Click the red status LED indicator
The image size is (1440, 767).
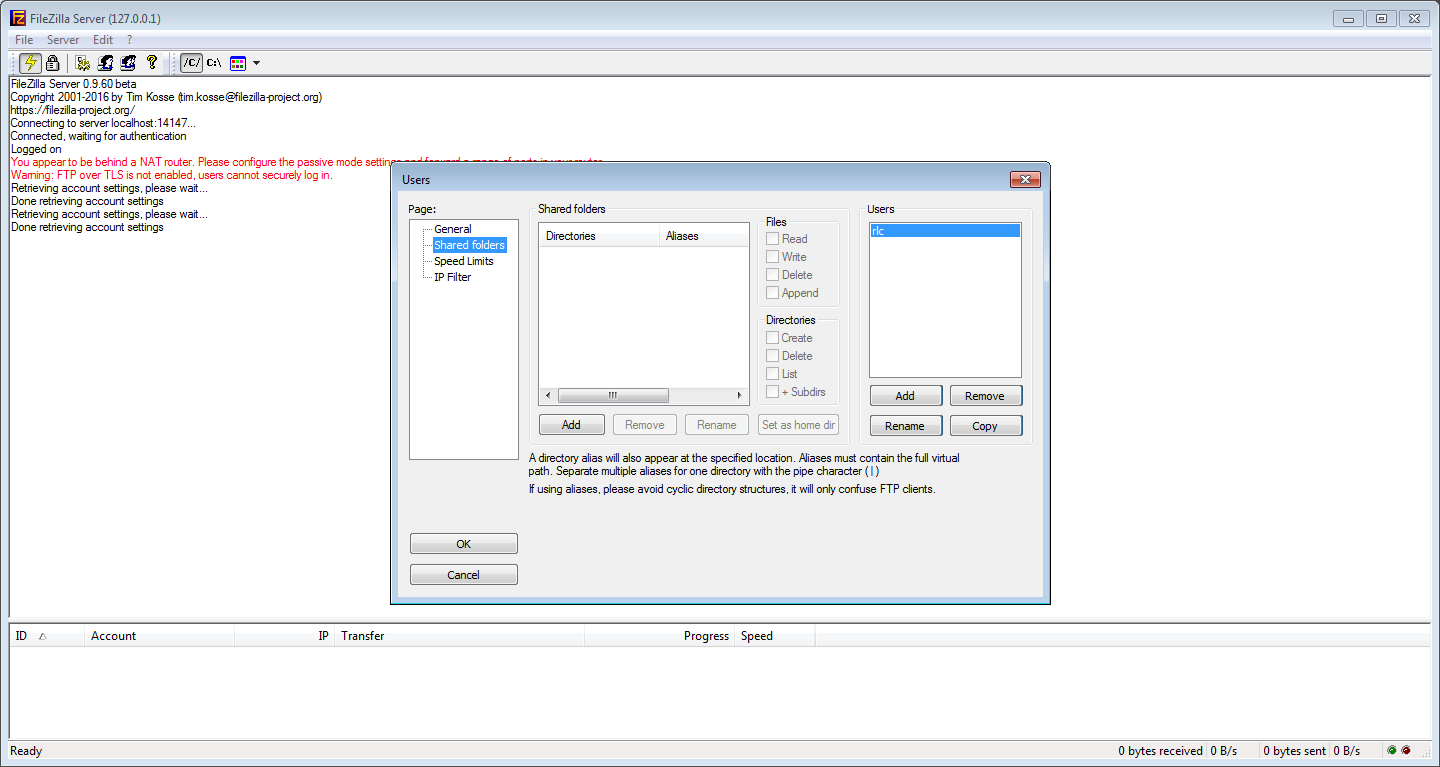tap(1406, 750)
